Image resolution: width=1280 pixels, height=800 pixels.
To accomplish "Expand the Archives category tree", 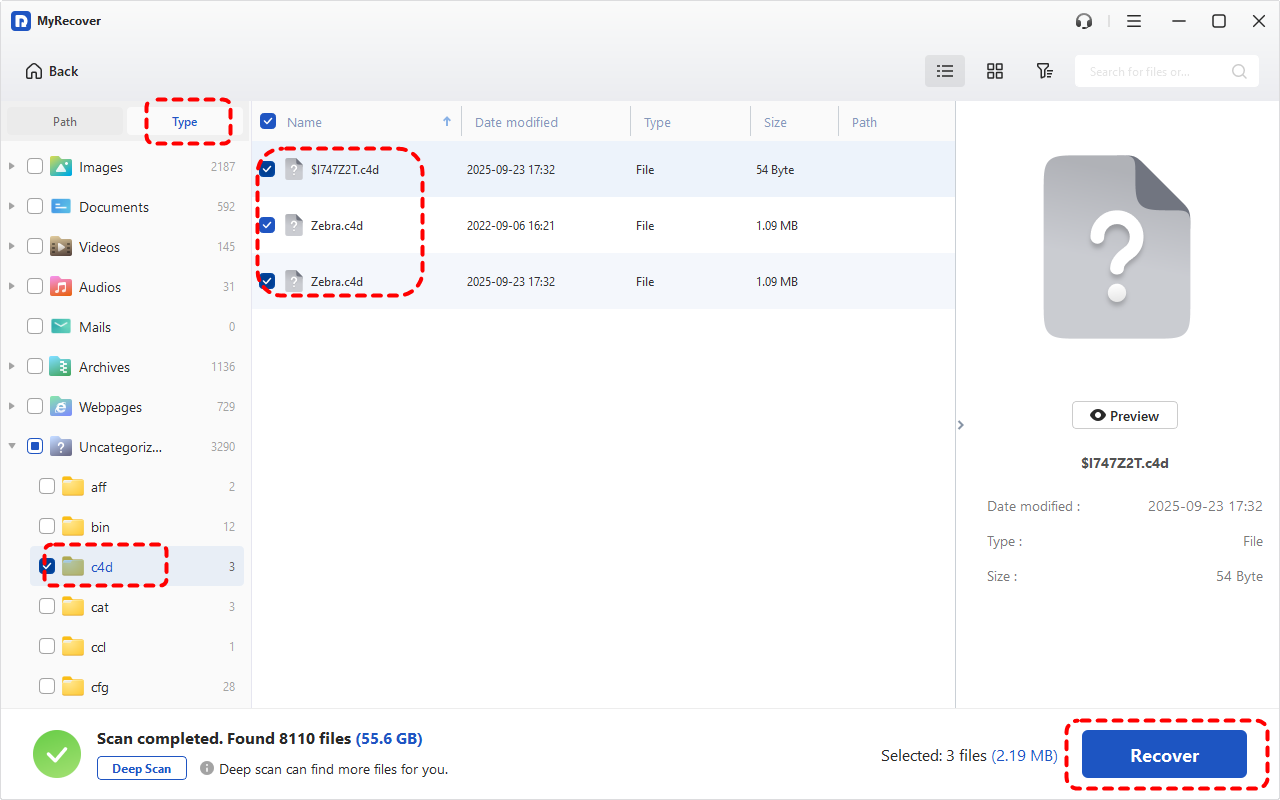I will pos(12,367).
